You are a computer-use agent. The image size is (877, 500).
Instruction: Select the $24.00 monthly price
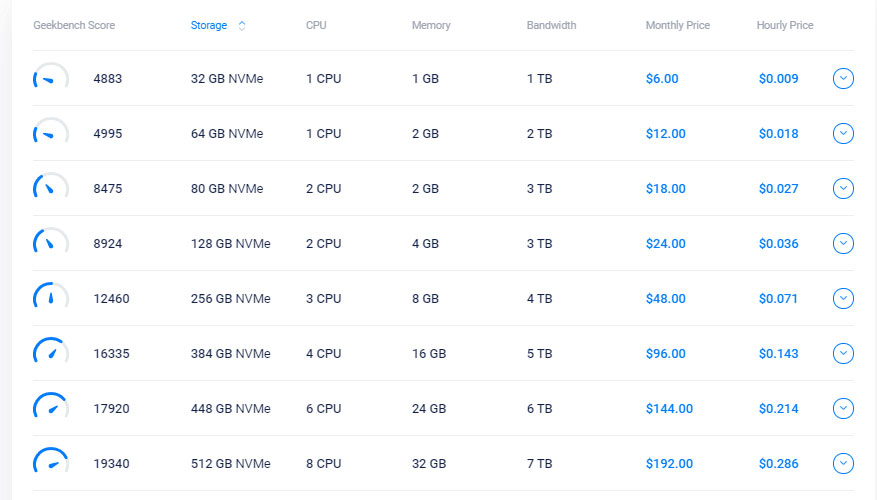coord(666,244)
